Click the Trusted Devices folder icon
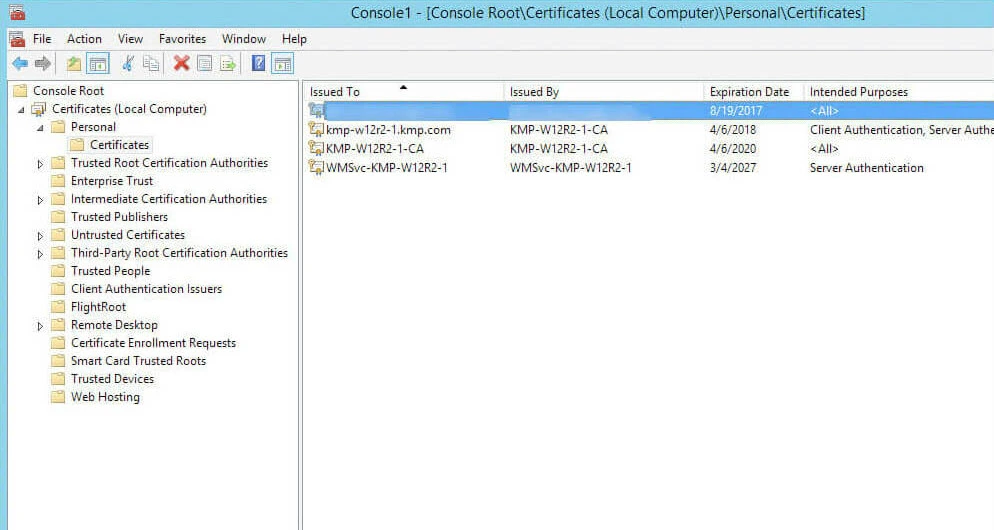This screenshot has width=994, height=530. point(58,379)
